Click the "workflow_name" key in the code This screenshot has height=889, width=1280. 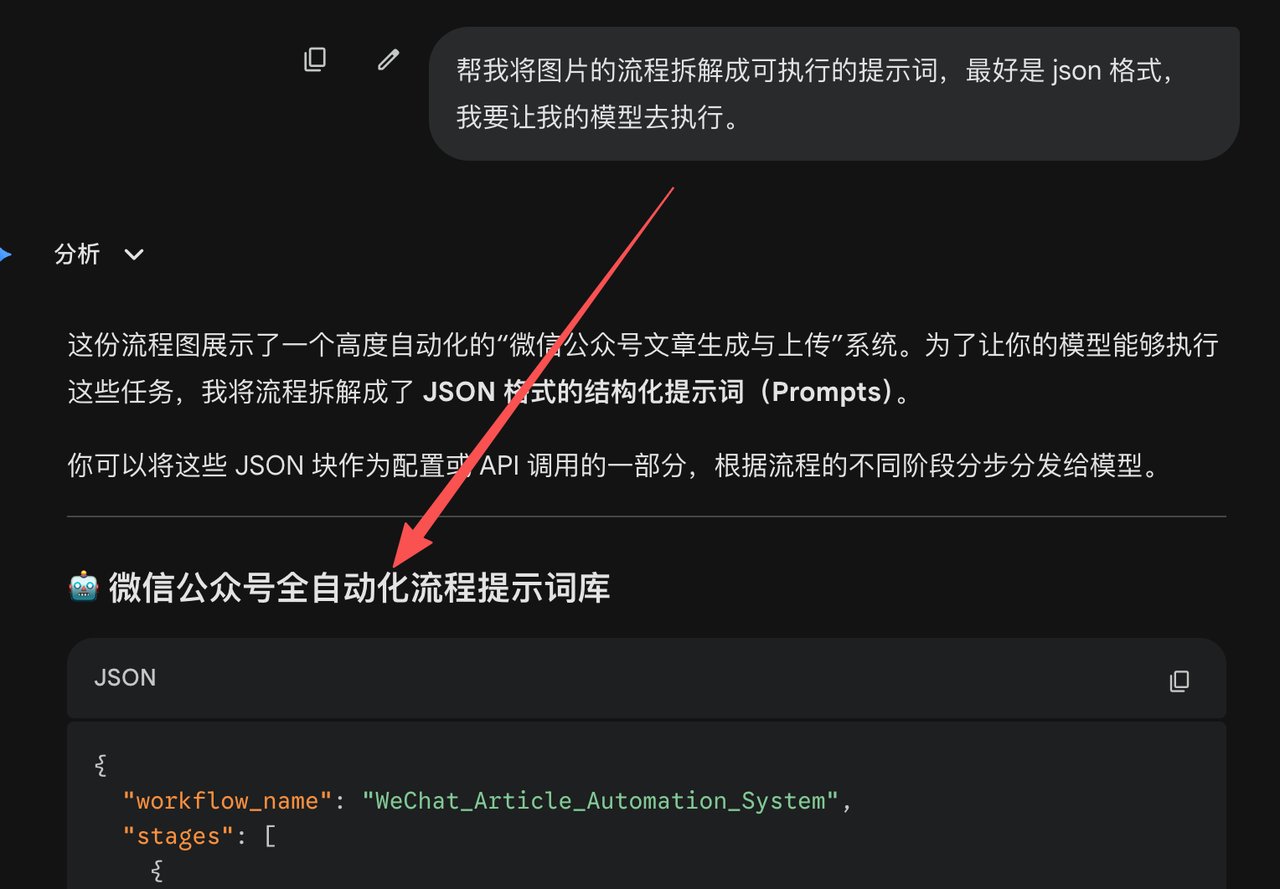tap(227, 801)
